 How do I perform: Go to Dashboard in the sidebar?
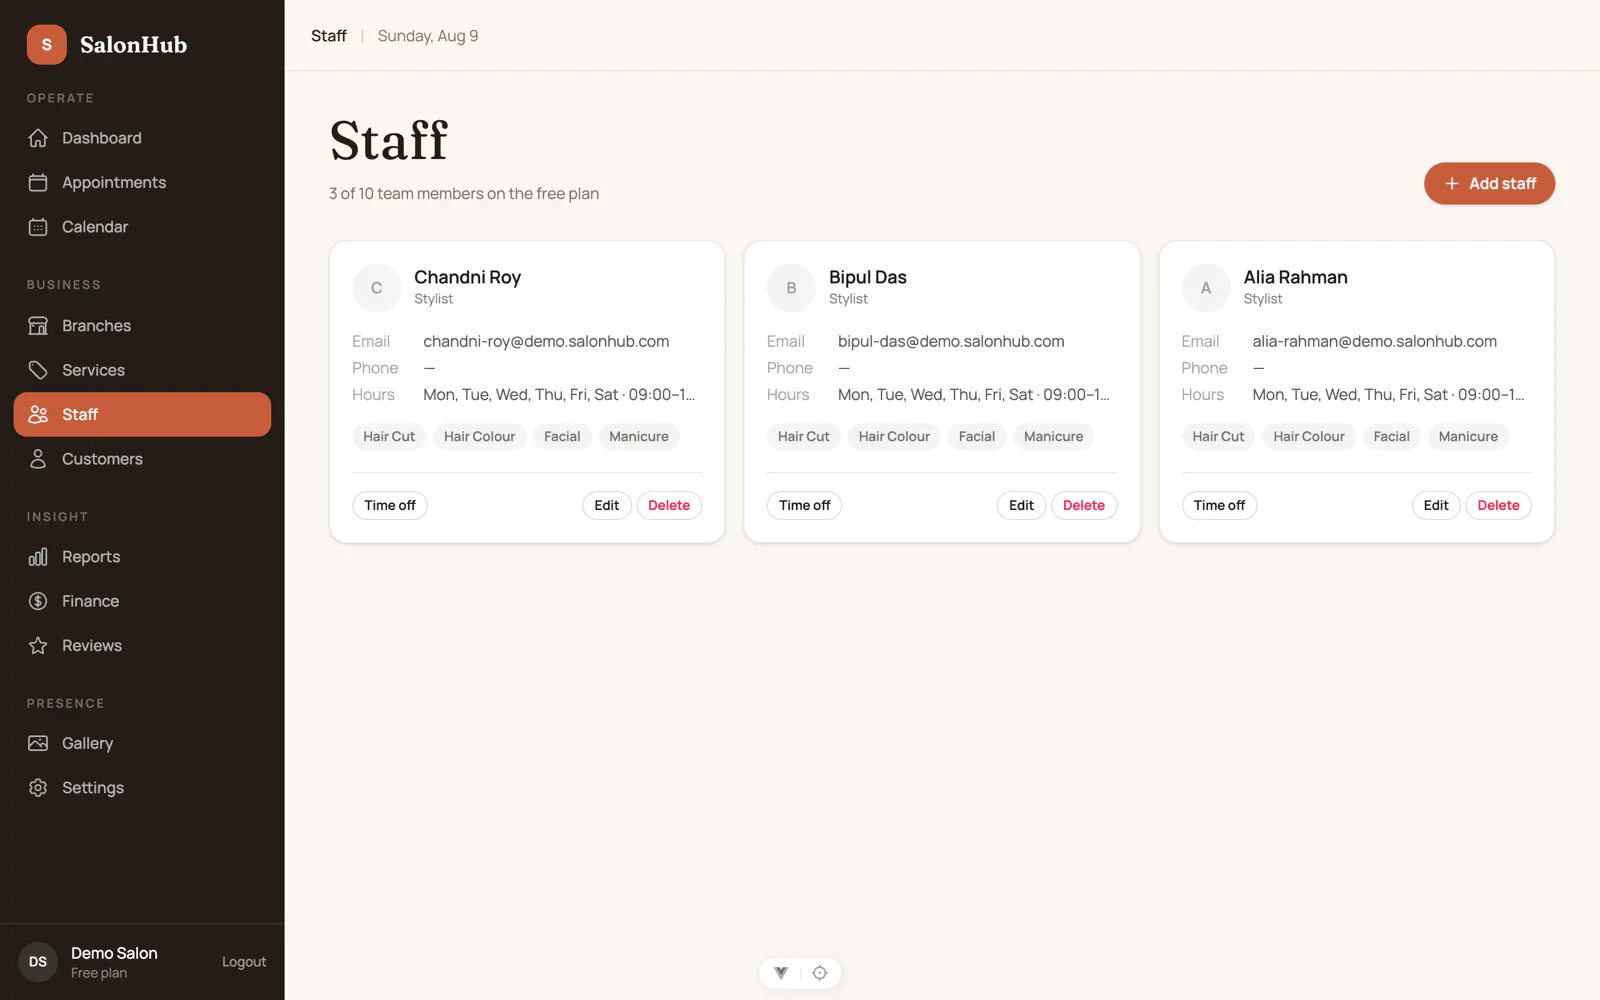point(142,138)
